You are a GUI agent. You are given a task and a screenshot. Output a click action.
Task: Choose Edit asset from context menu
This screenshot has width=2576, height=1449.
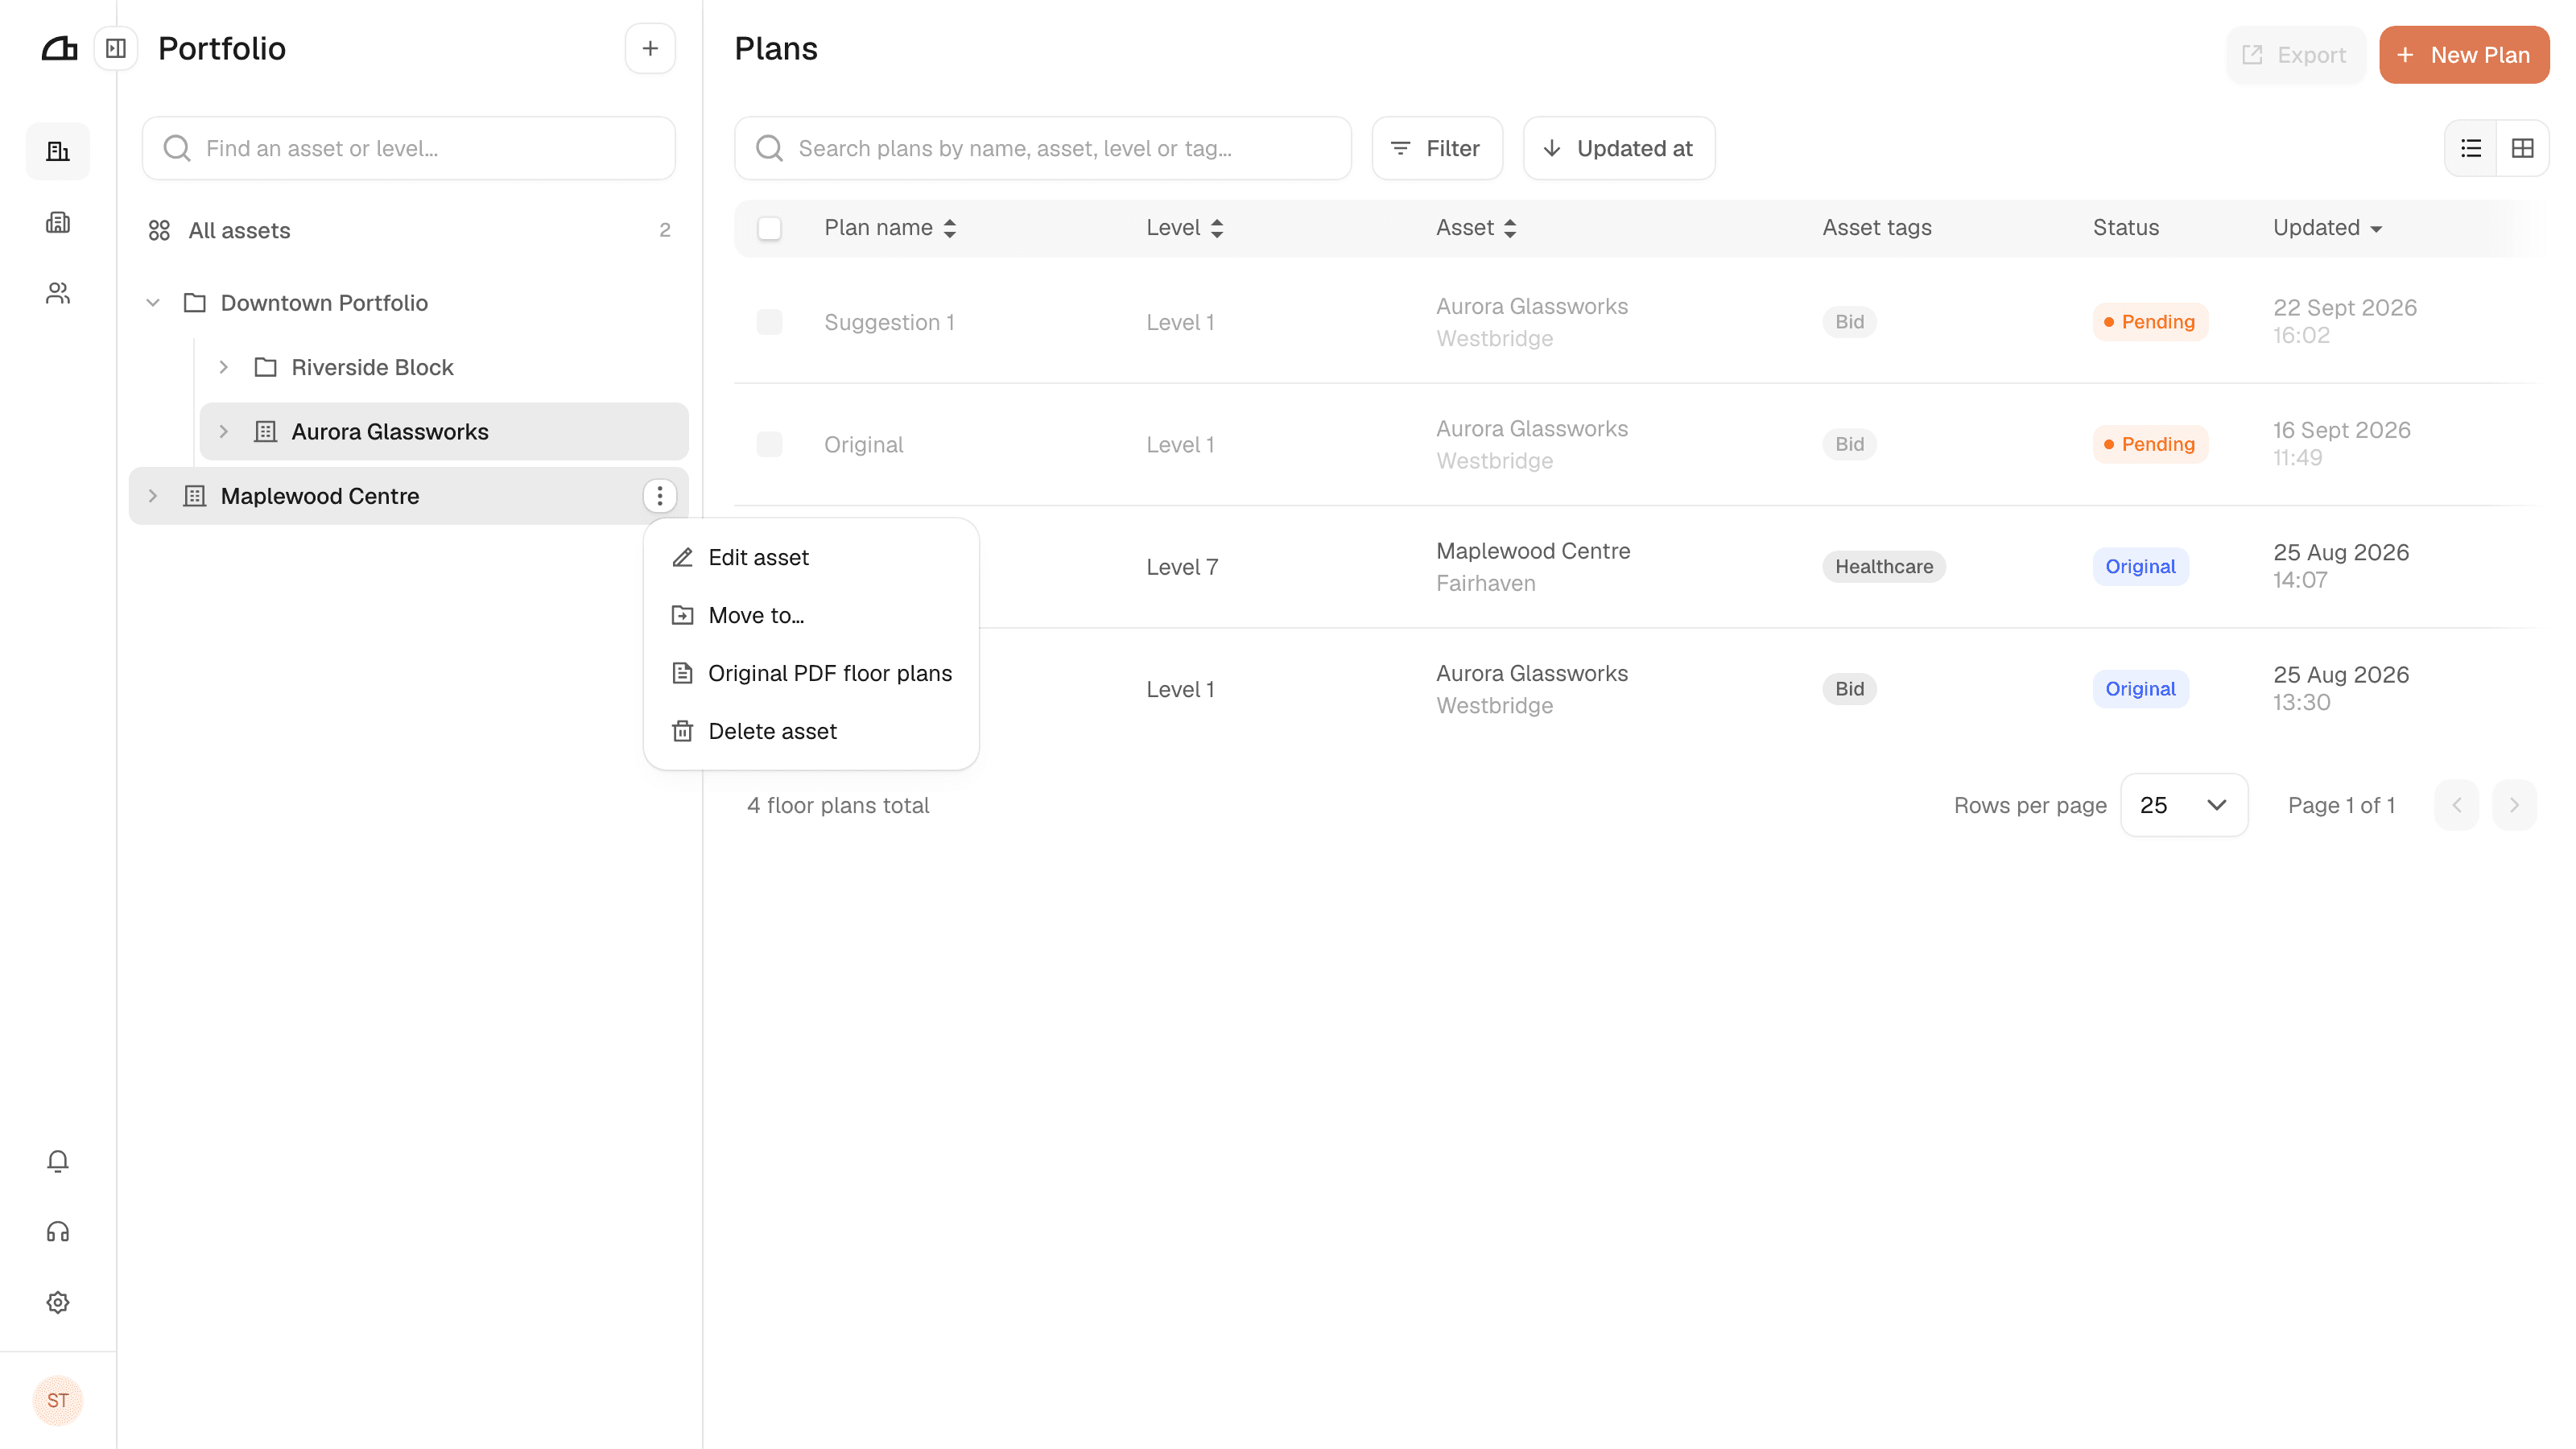pos(811,557)
